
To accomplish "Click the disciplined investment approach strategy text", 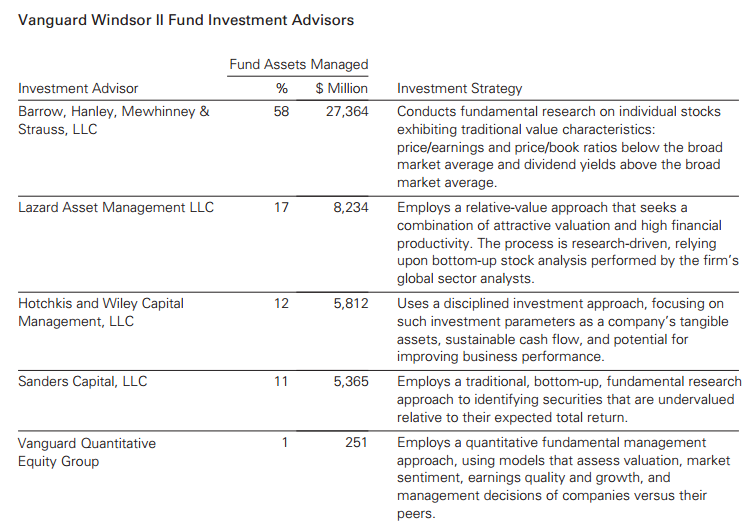I will point(562,330).
